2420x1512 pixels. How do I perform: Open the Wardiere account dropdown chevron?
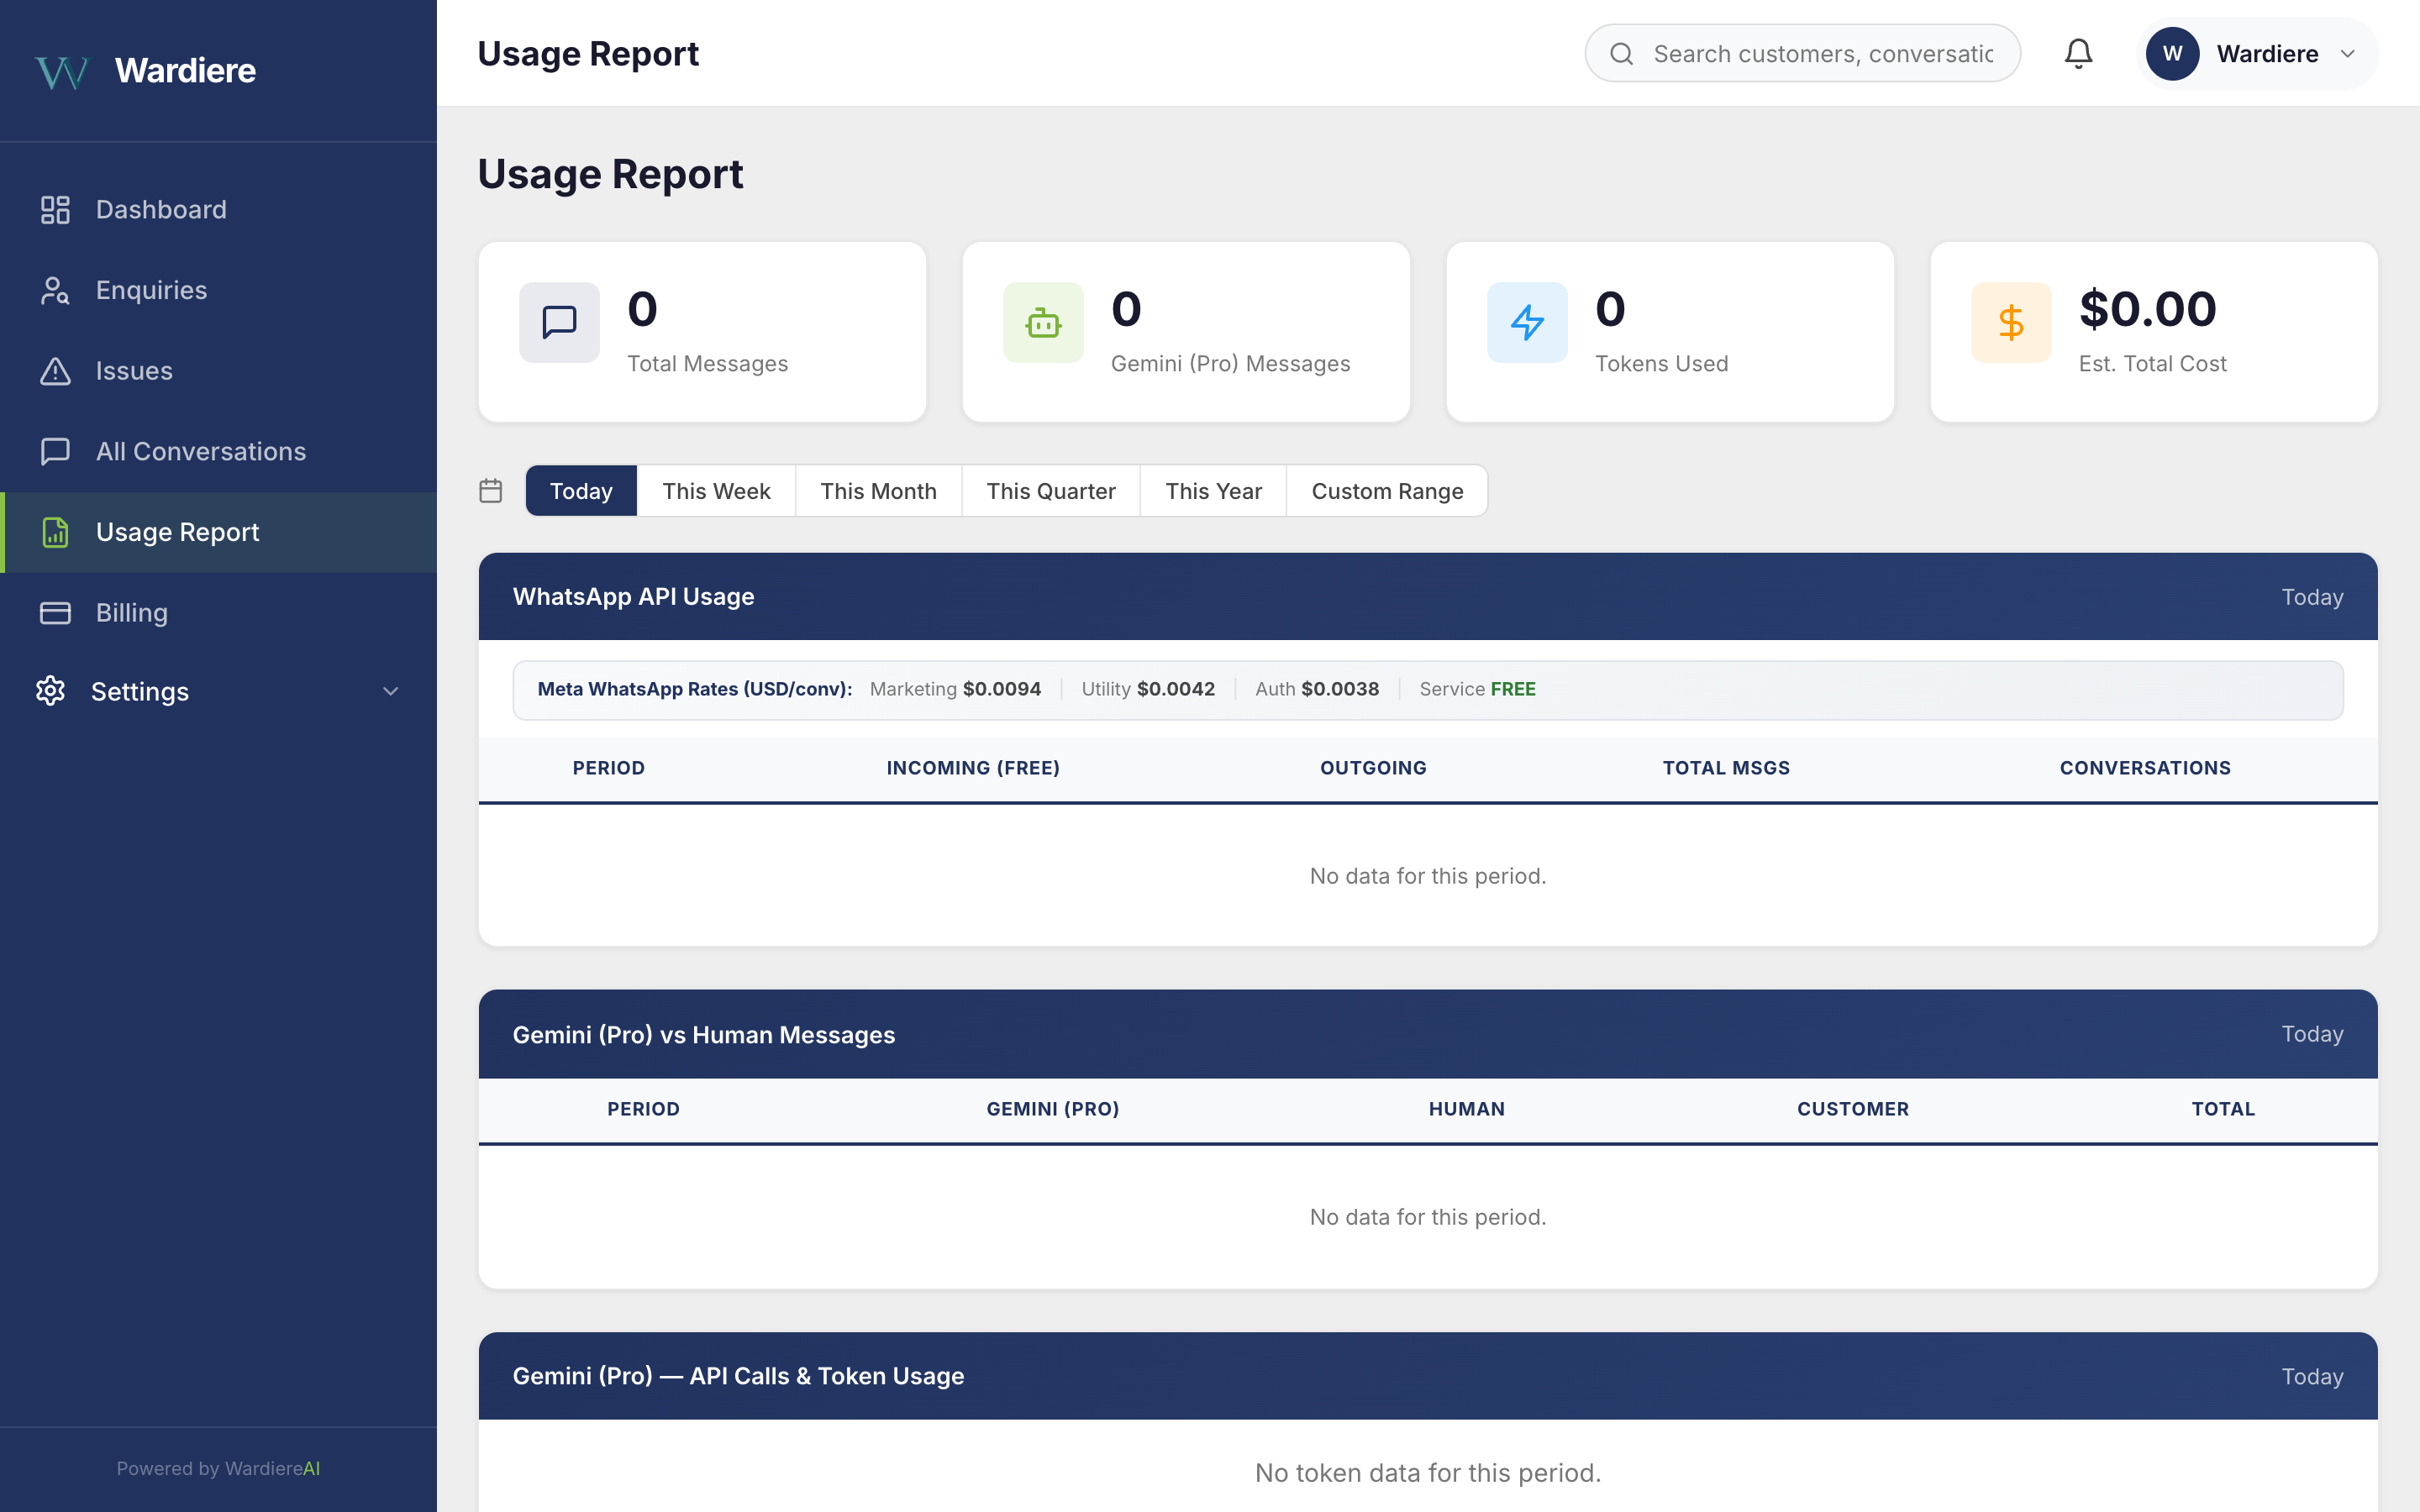click(2347, 54)
